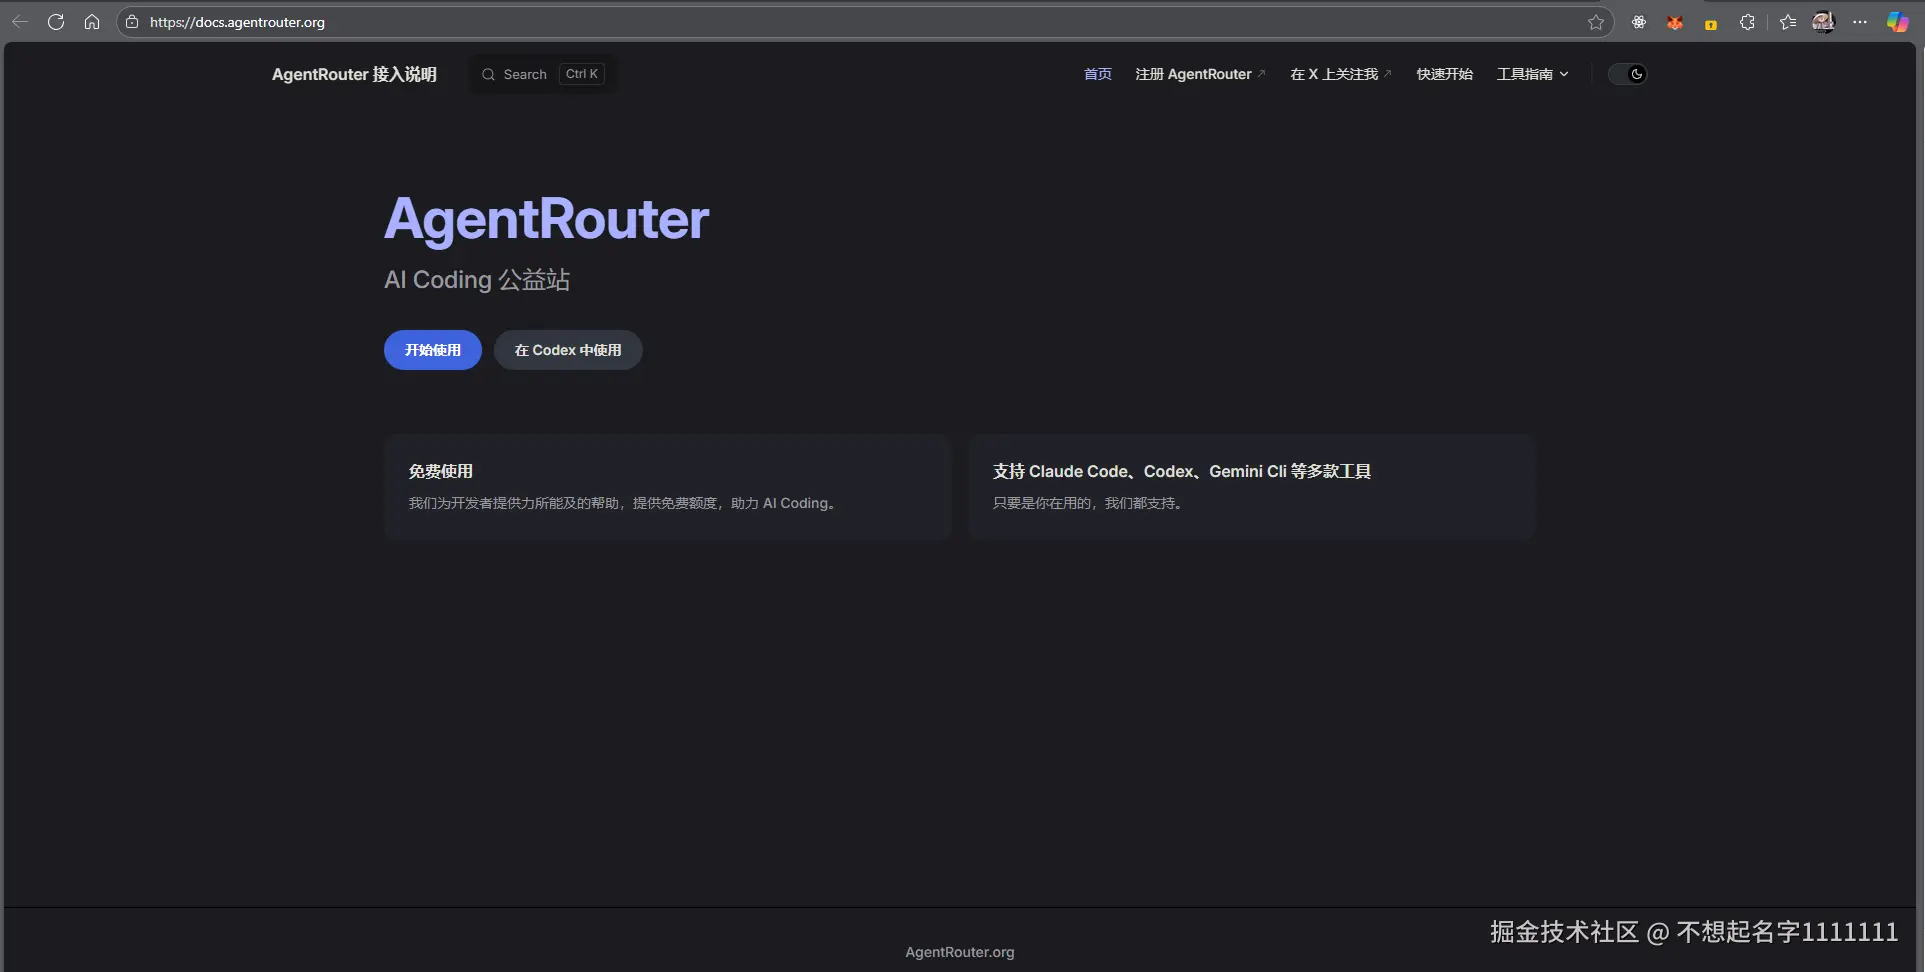Screen dimensions: 1925x972
Task: Bookmark this page with the star icon
Action: coord(1596,22)
